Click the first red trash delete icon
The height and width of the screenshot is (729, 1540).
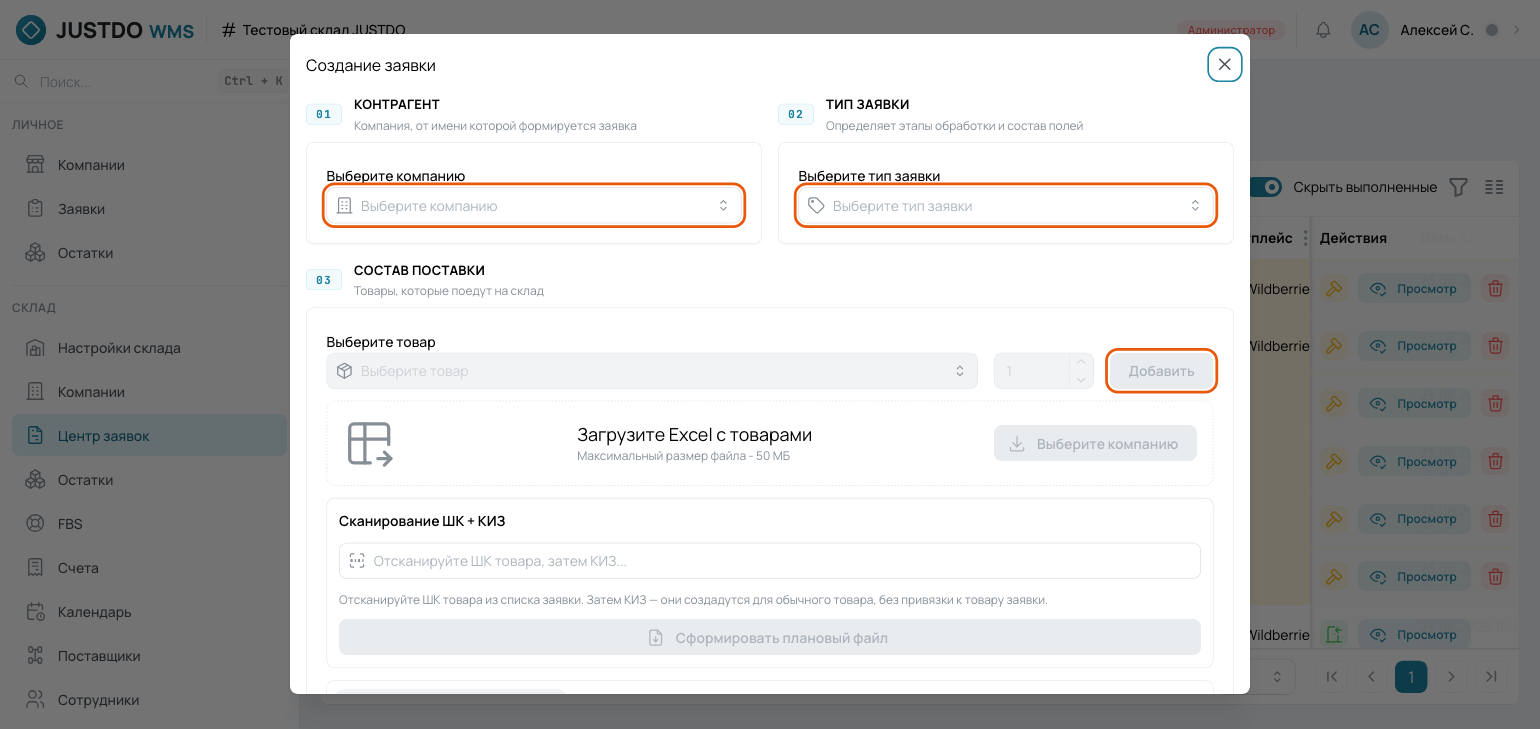pos(1495,289)
